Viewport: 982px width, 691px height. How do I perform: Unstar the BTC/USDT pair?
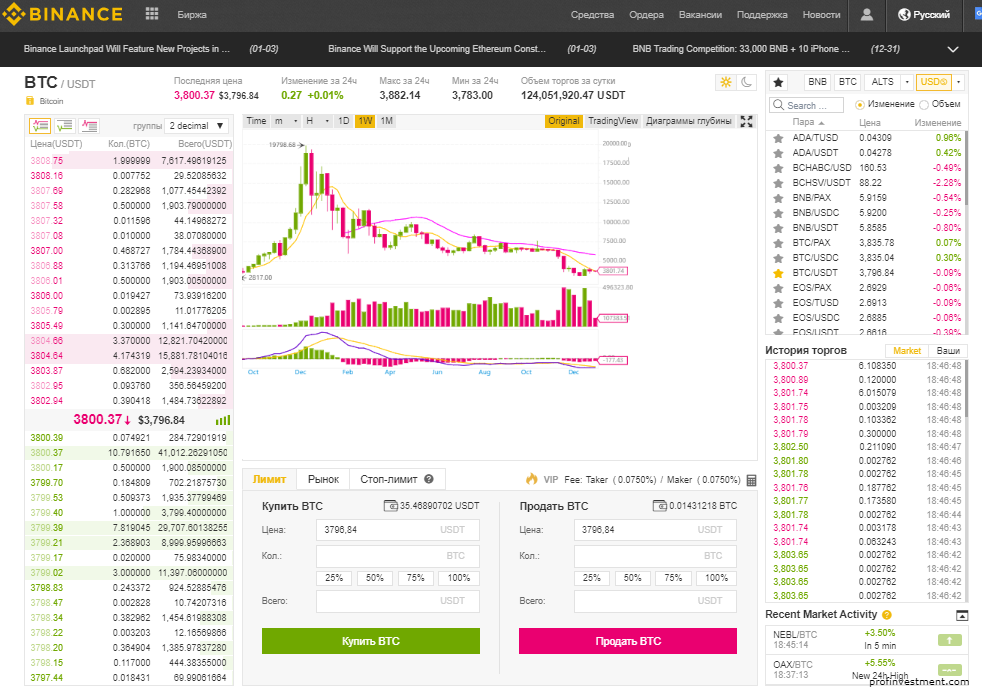click(778, 273)
